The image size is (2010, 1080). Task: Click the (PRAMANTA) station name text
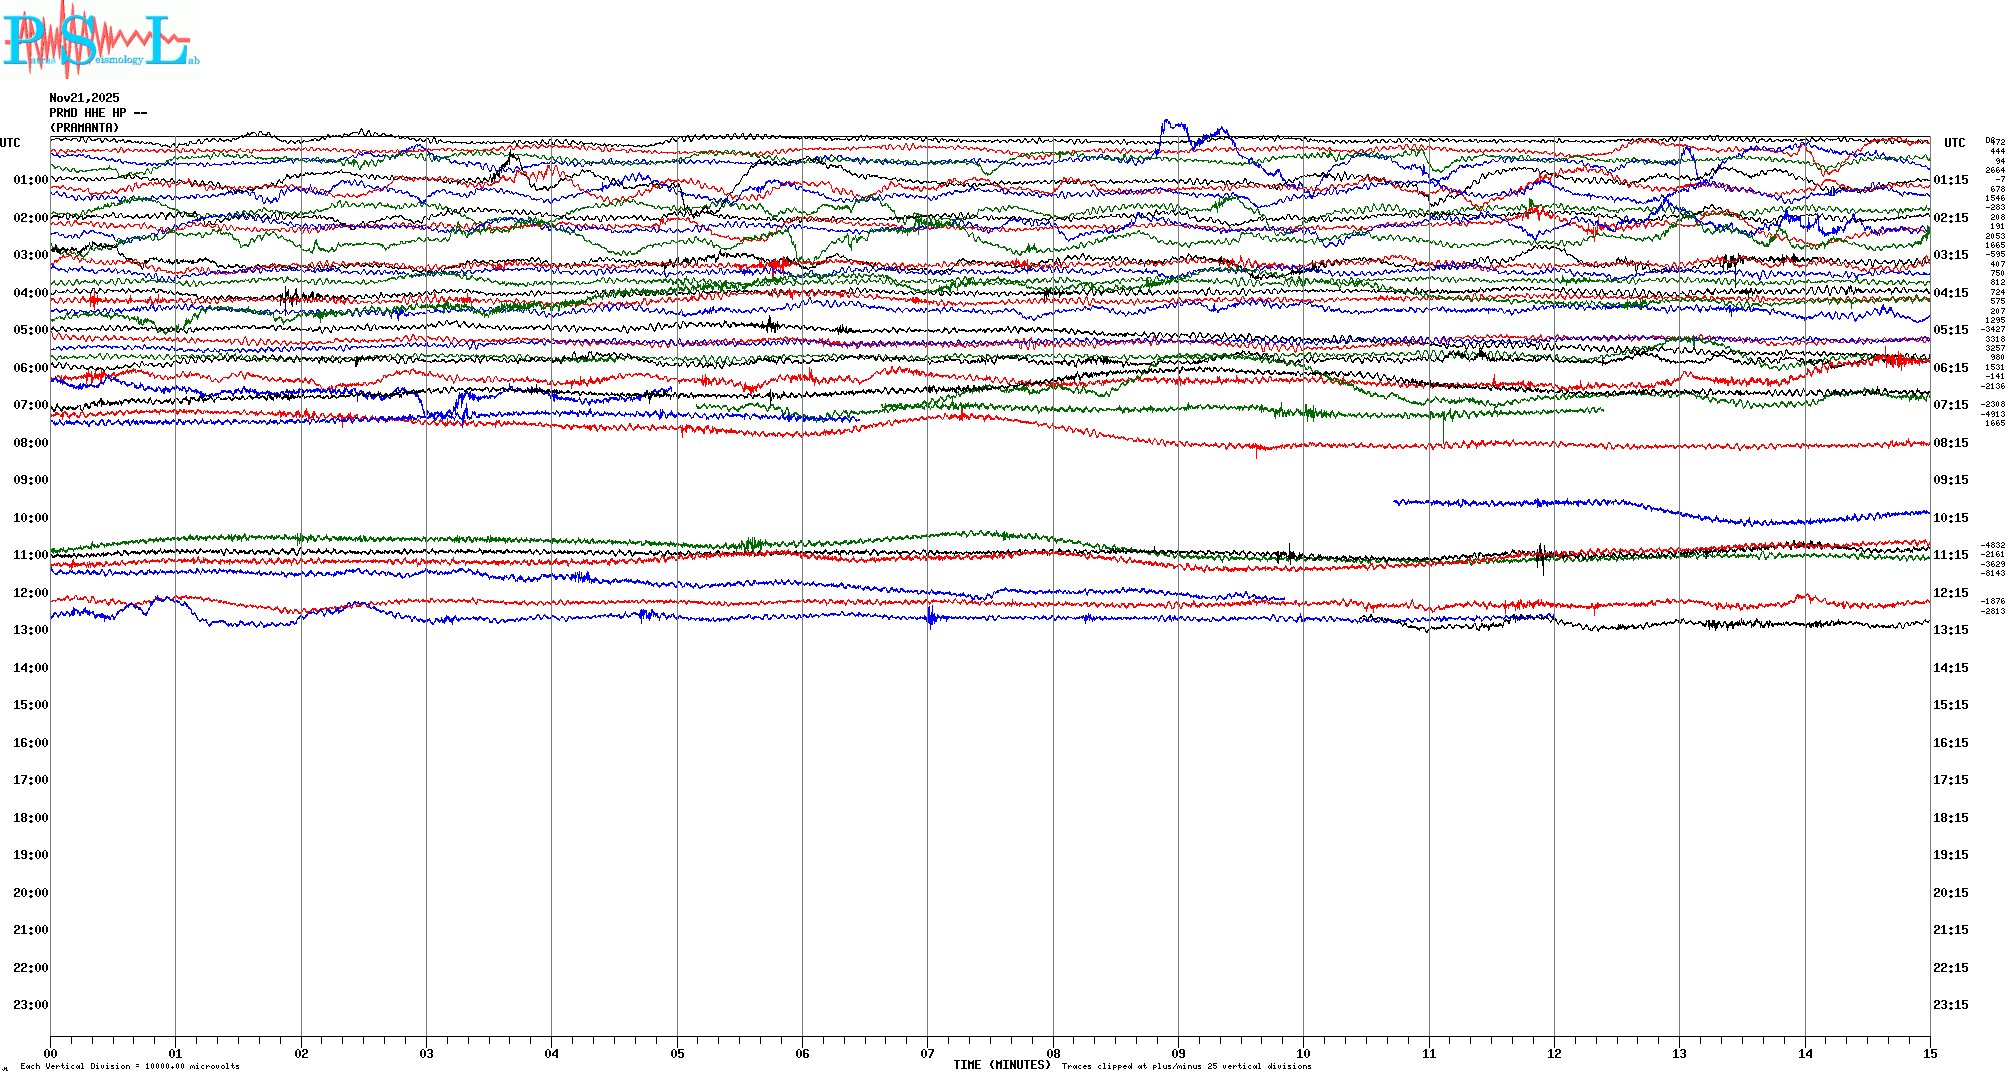84,128
